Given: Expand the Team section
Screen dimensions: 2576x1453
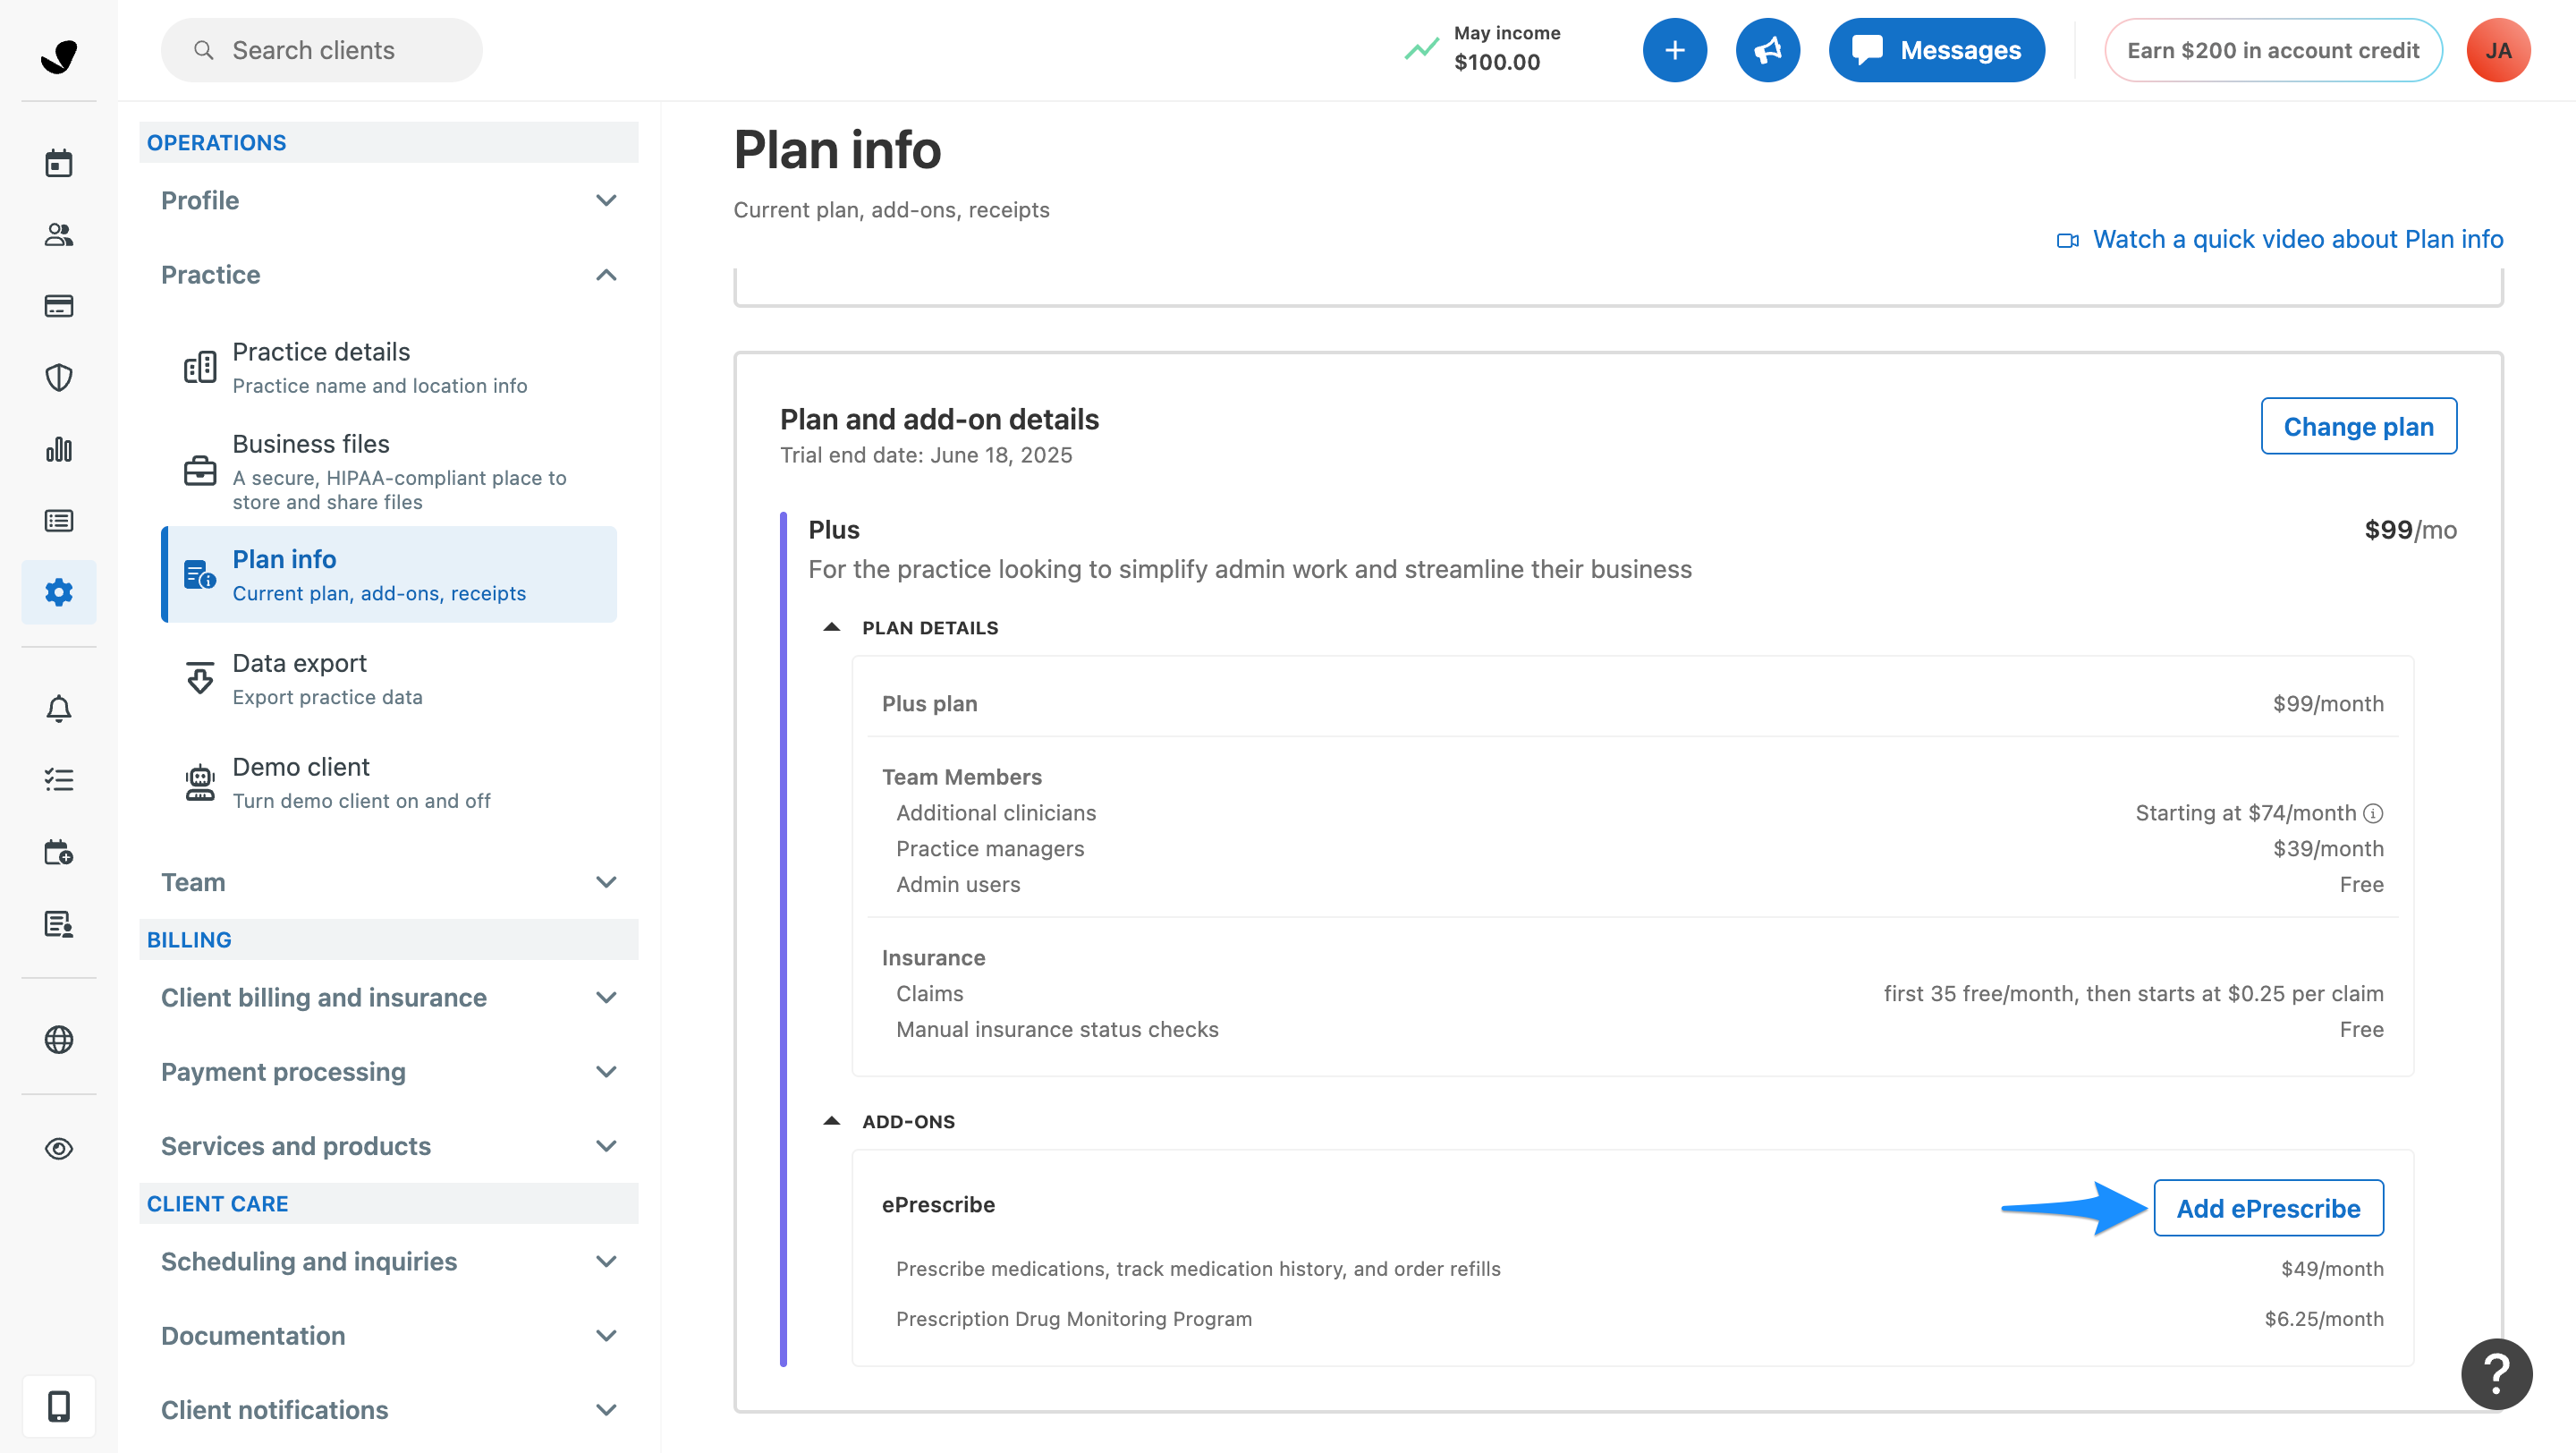Looking at the screenshot, I should coord(388,882).
